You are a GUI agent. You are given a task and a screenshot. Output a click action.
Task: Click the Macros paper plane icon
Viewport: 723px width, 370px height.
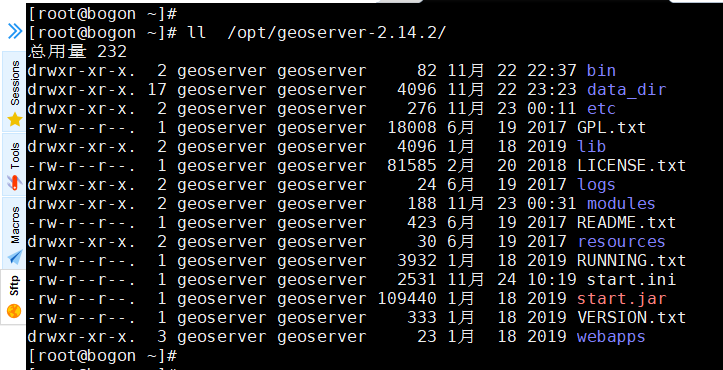(x=15, y=257)
